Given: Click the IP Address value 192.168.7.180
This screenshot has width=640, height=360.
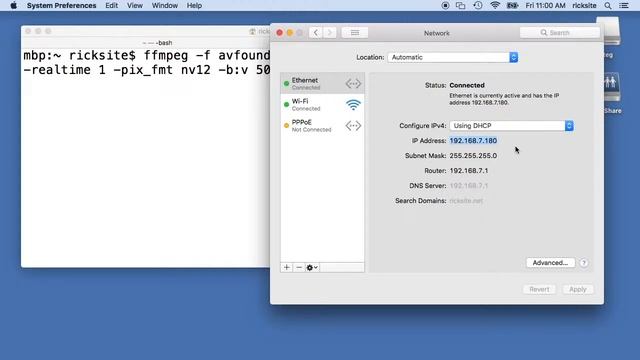Looking at the screenshot, I should click(x=473, y=140).
